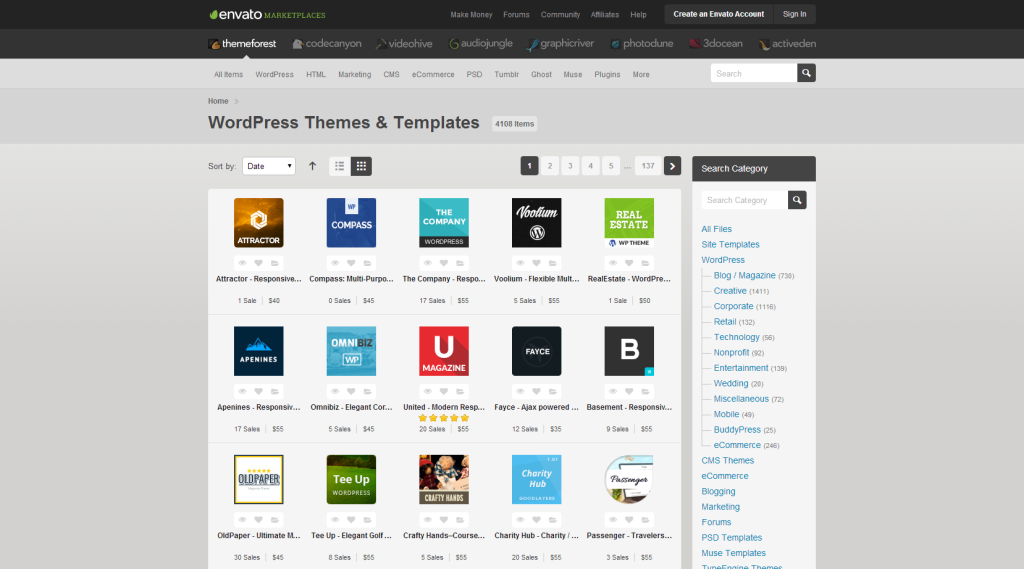Viewport: 1024px width, 569px height.
Task: Click the Search Category input field
Action: [744, 200]
